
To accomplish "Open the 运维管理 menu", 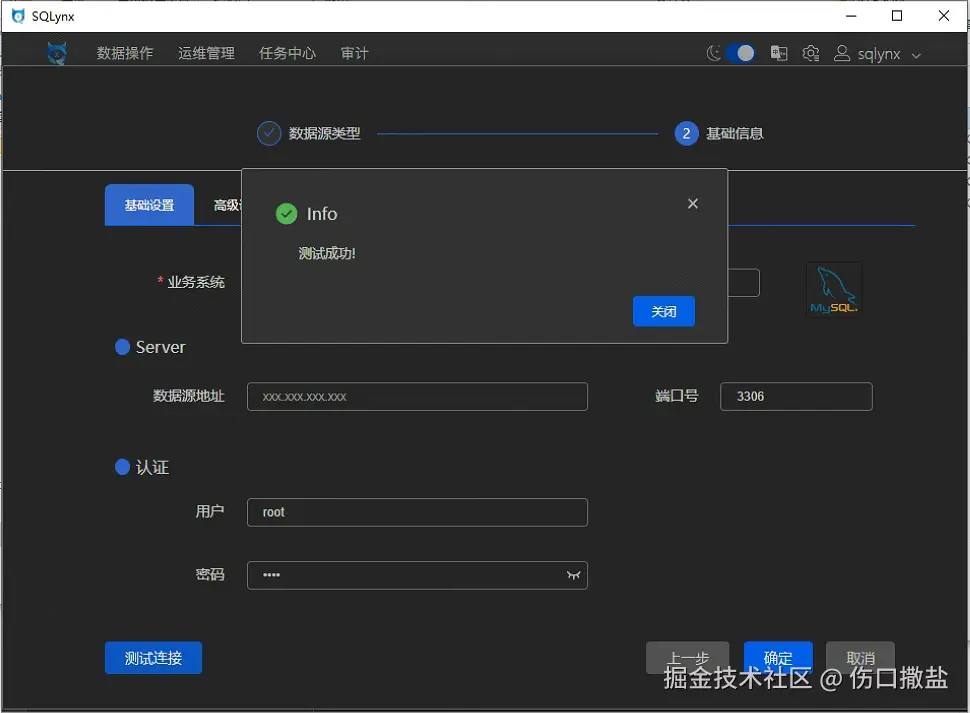I will [x=206, y=53].
